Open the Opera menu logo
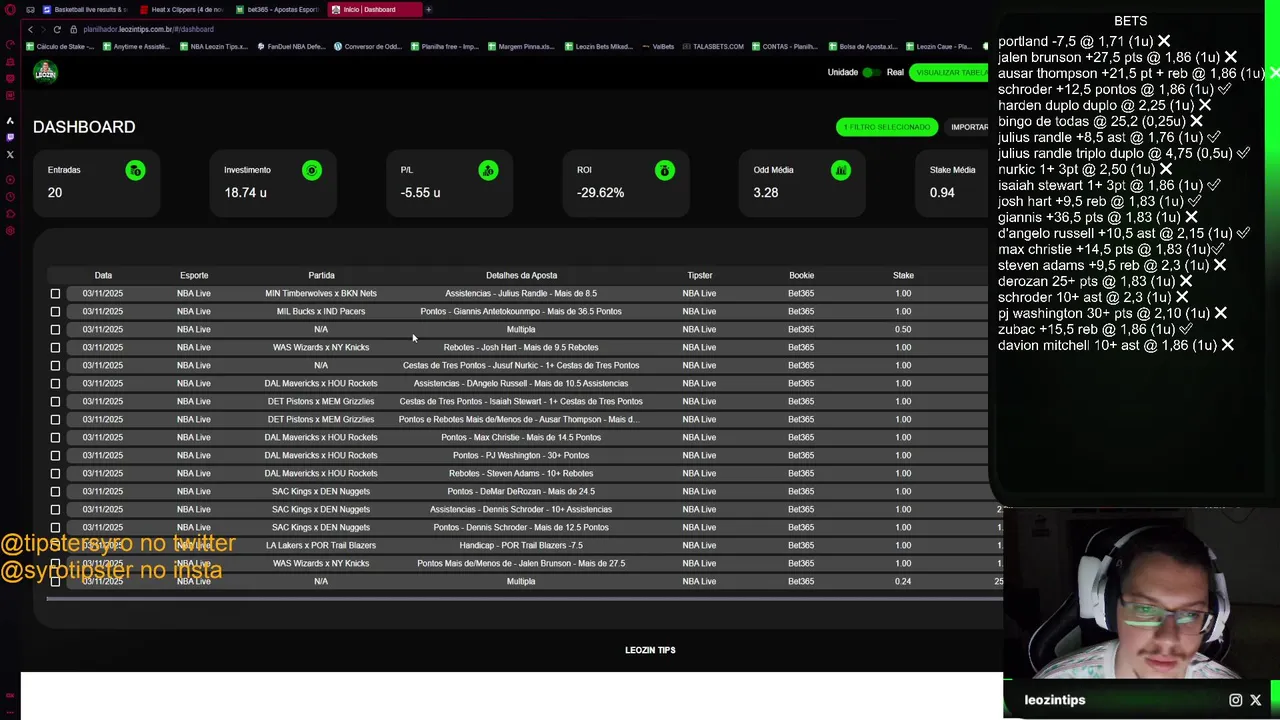The width and height of the screenshot is (1280, 720). [10, 9]
